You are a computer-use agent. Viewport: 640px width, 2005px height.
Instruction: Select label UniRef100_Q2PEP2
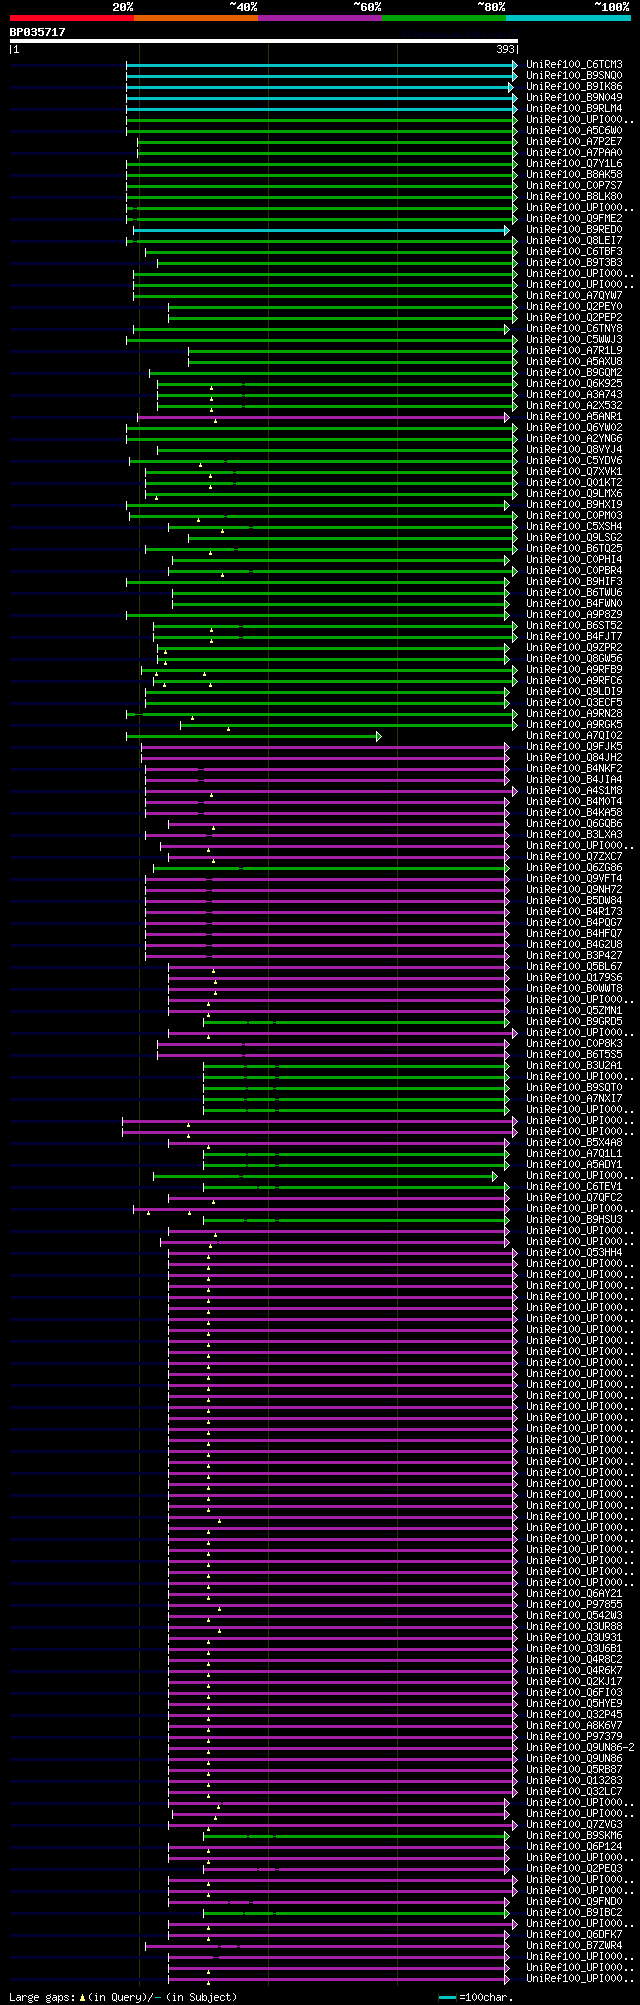click(x=574, y=317)
